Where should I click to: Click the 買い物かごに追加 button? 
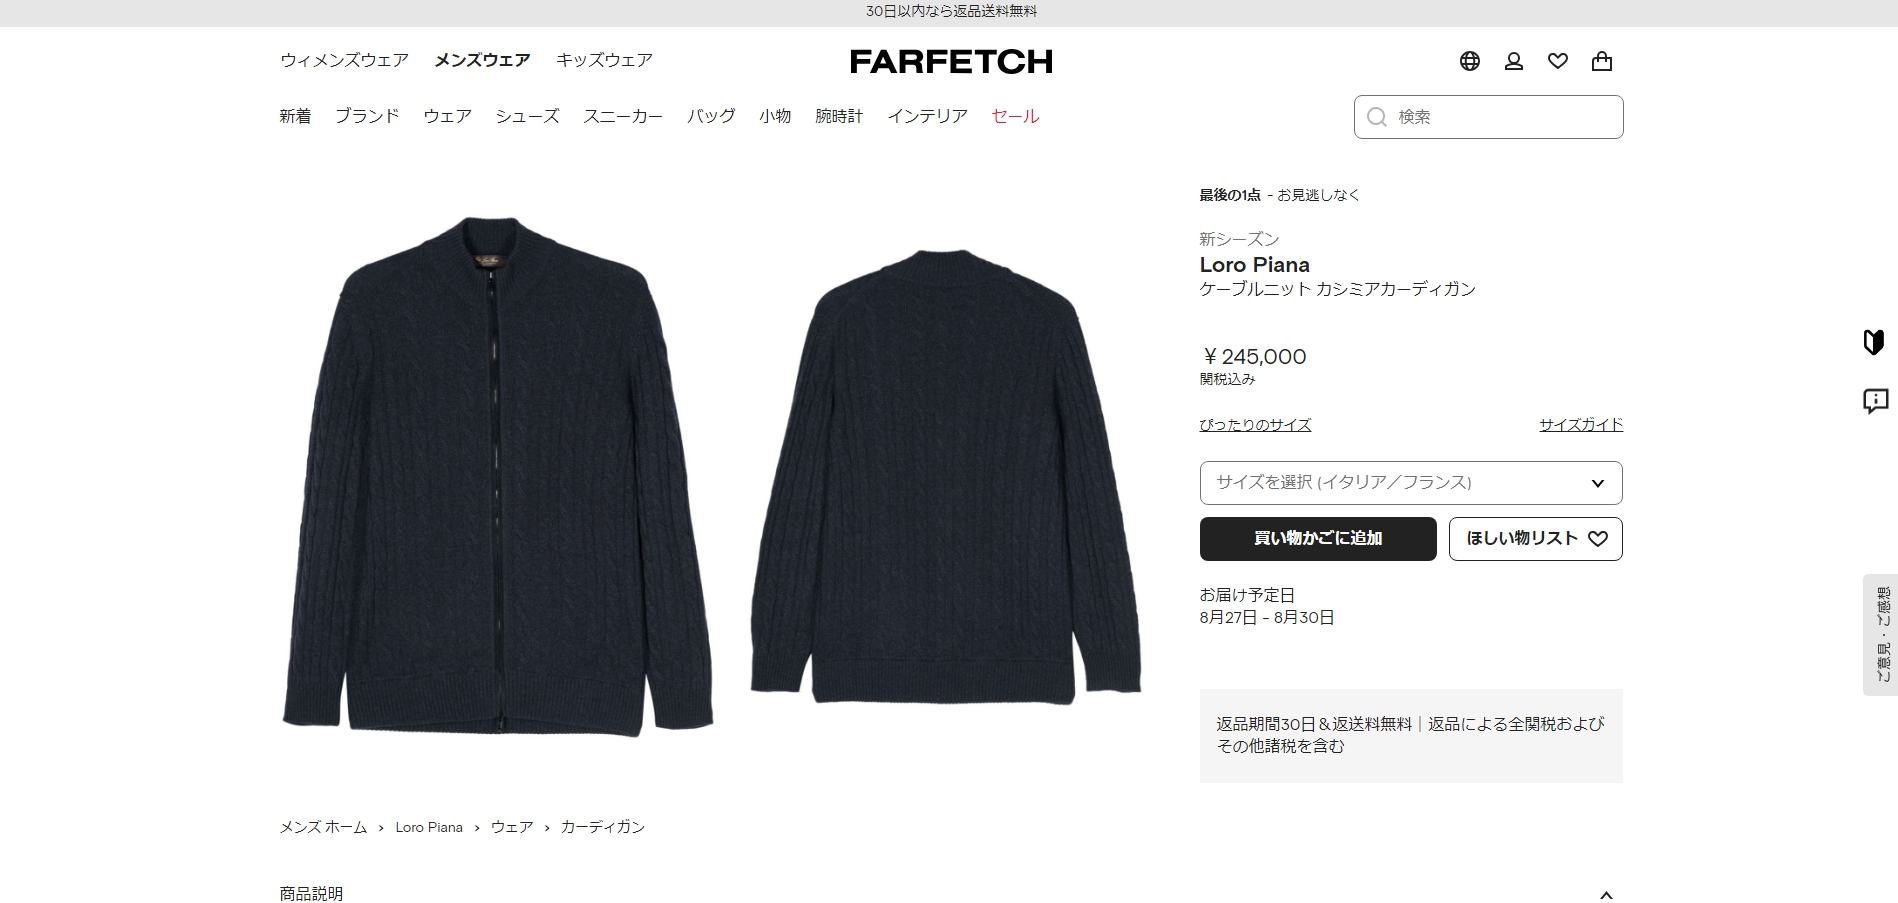click(x=1318, y=538)
